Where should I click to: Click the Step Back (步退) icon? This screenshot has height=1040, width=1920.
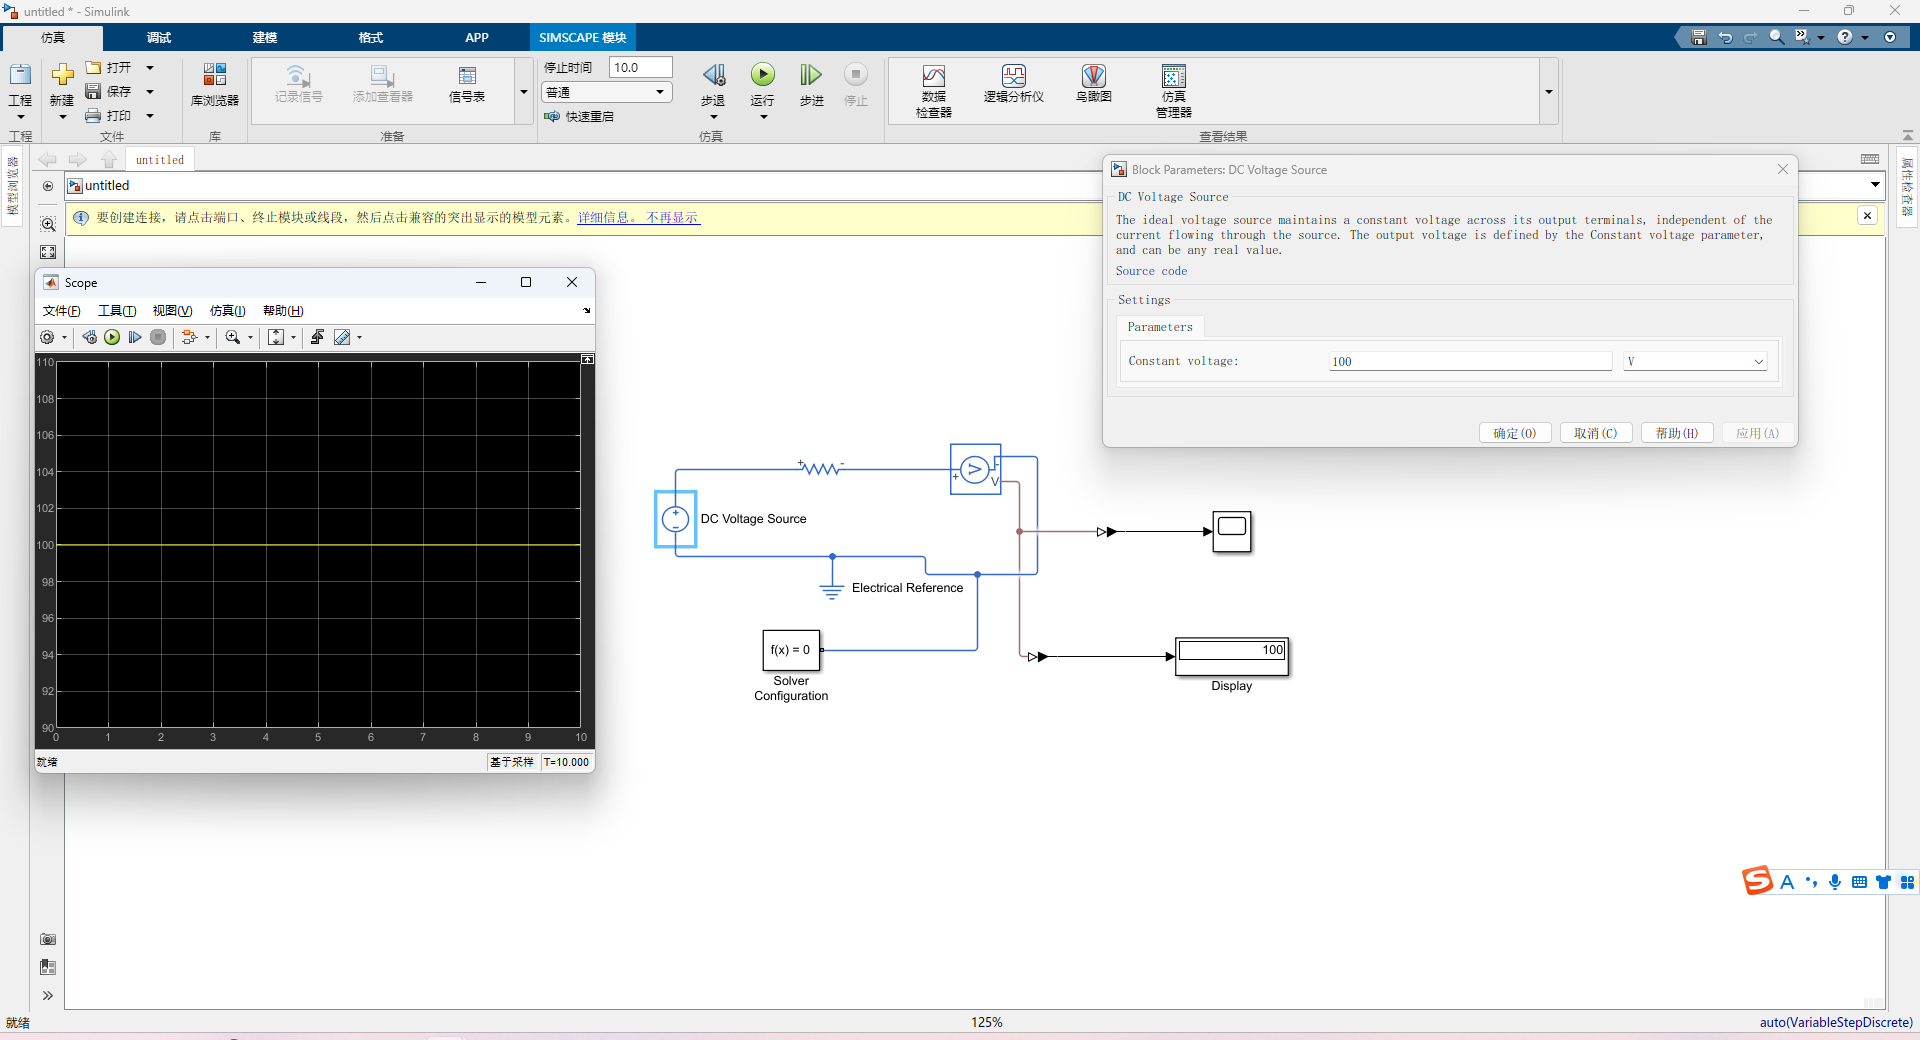point(713,75)
